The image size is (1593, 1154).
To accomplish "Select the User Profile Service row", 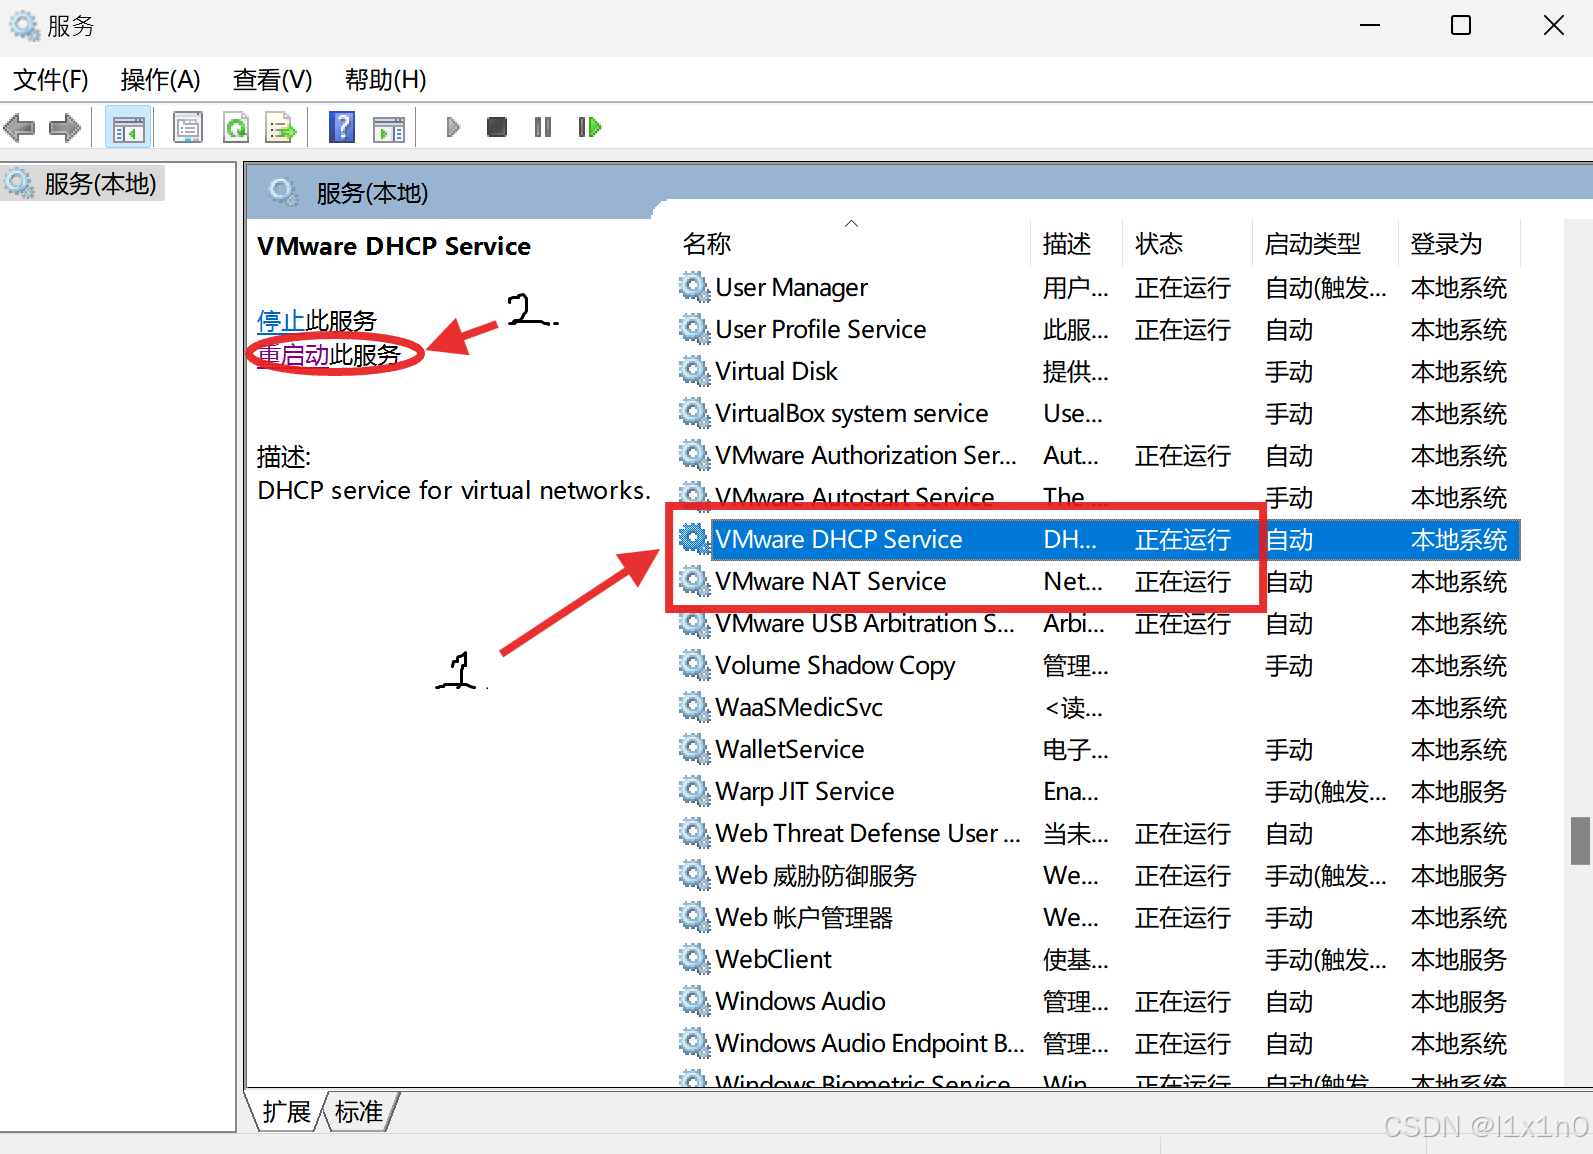I will coord(1098,330).
